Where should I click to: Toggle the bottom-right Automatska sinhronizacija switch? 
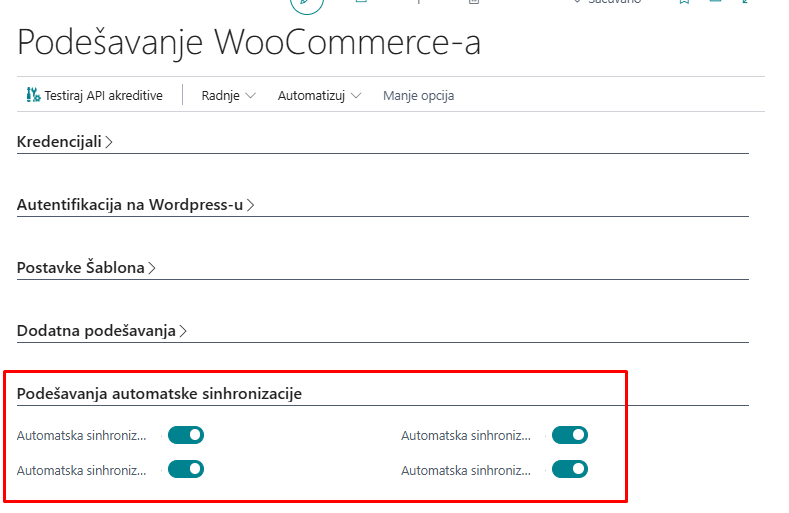pyautogui.click(x=570, y=468)
